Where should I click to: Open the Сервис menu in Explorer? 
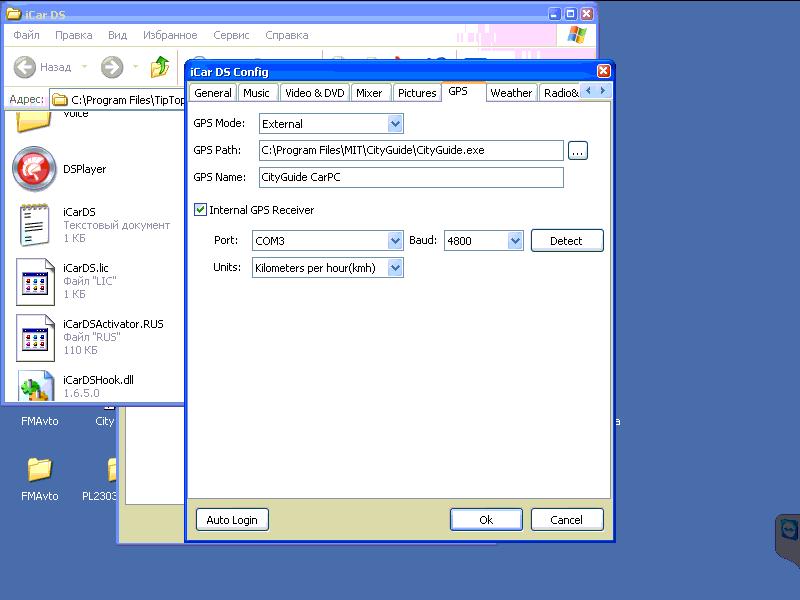click(231, 35)
